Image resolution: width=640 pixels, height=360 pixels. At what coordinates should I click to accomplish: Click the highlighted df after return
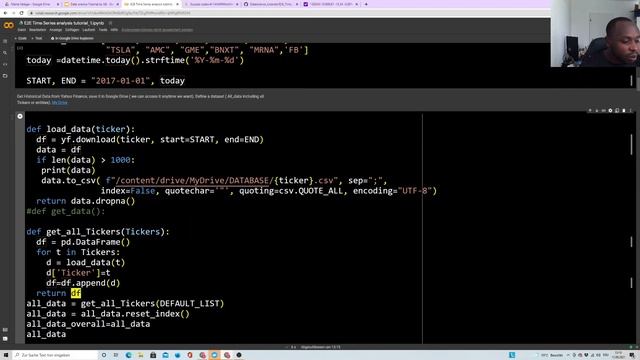(x=76, y=293)
